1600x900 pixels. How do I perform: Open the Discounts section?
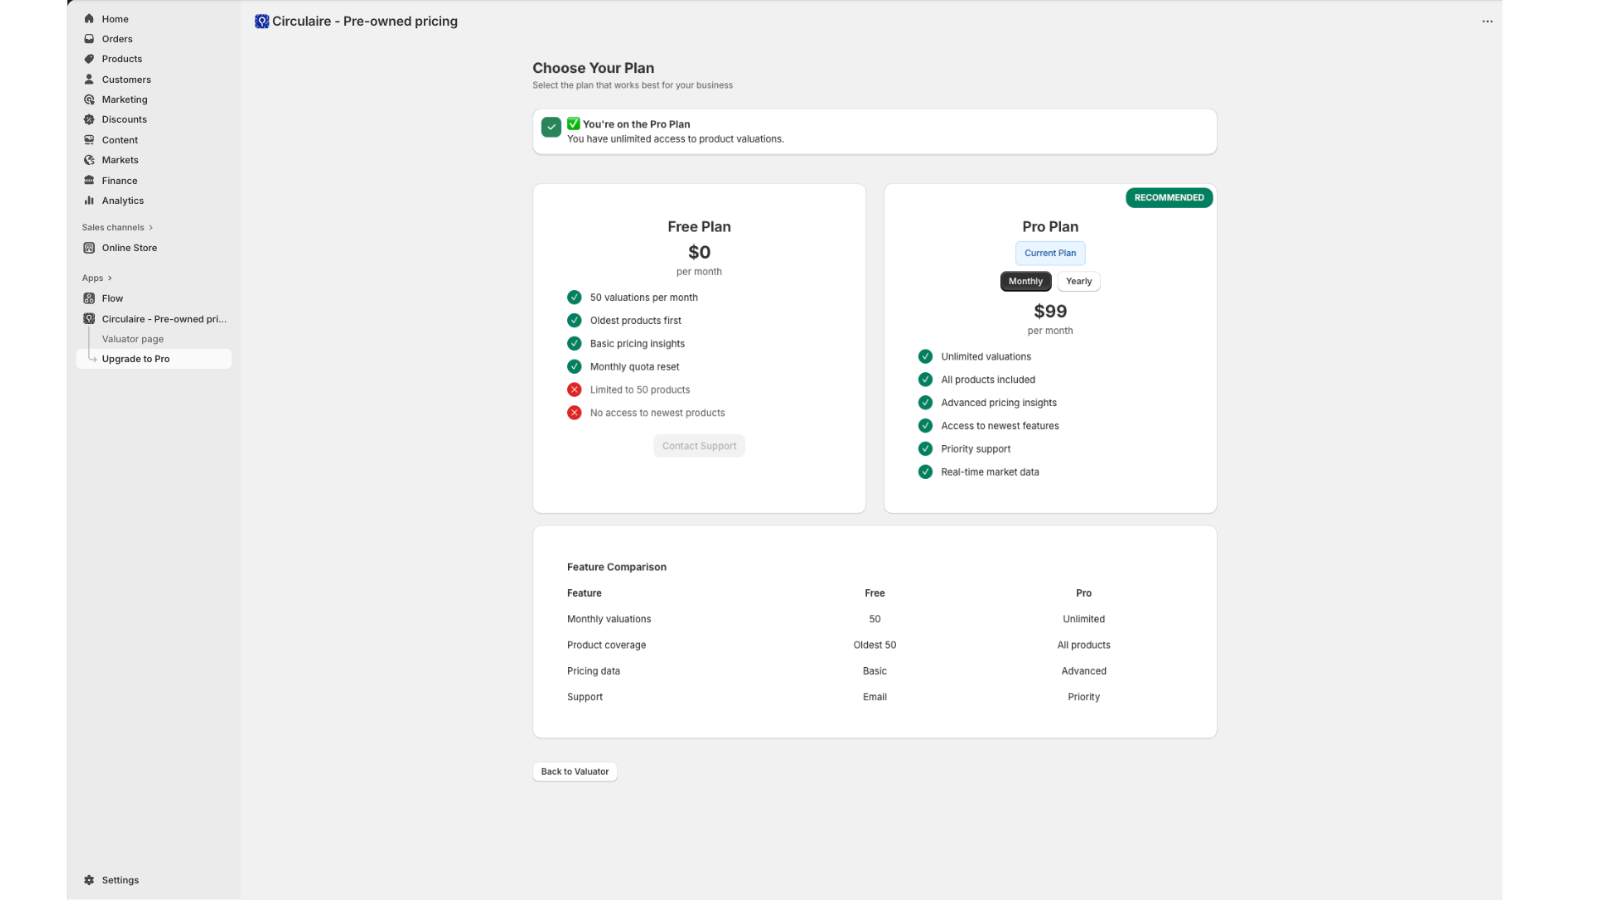tap(124, 119)
